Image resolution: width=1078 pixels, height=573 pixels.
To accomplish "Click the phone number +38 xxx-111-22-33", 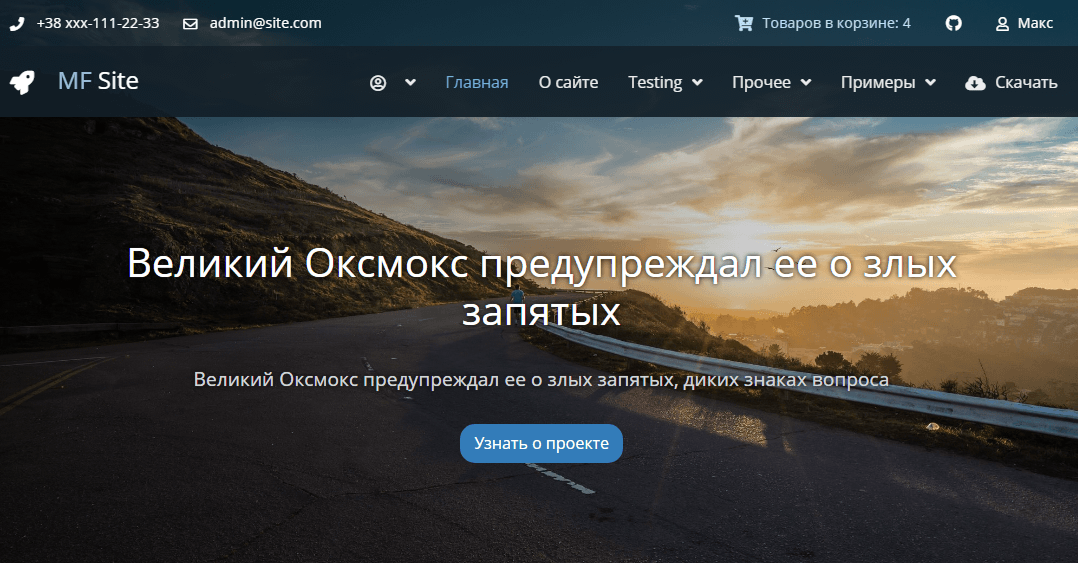I will (x=98, y=23).
